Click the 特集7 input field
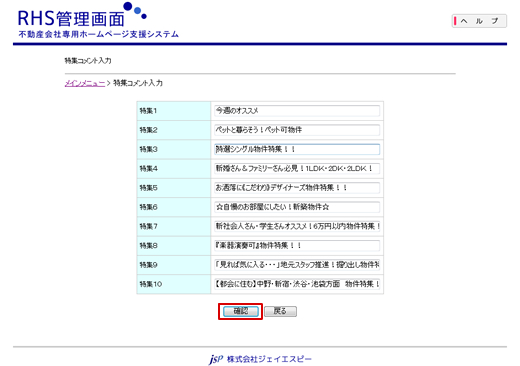The height and width of the screenshot is (366, 520). [297, 226]
